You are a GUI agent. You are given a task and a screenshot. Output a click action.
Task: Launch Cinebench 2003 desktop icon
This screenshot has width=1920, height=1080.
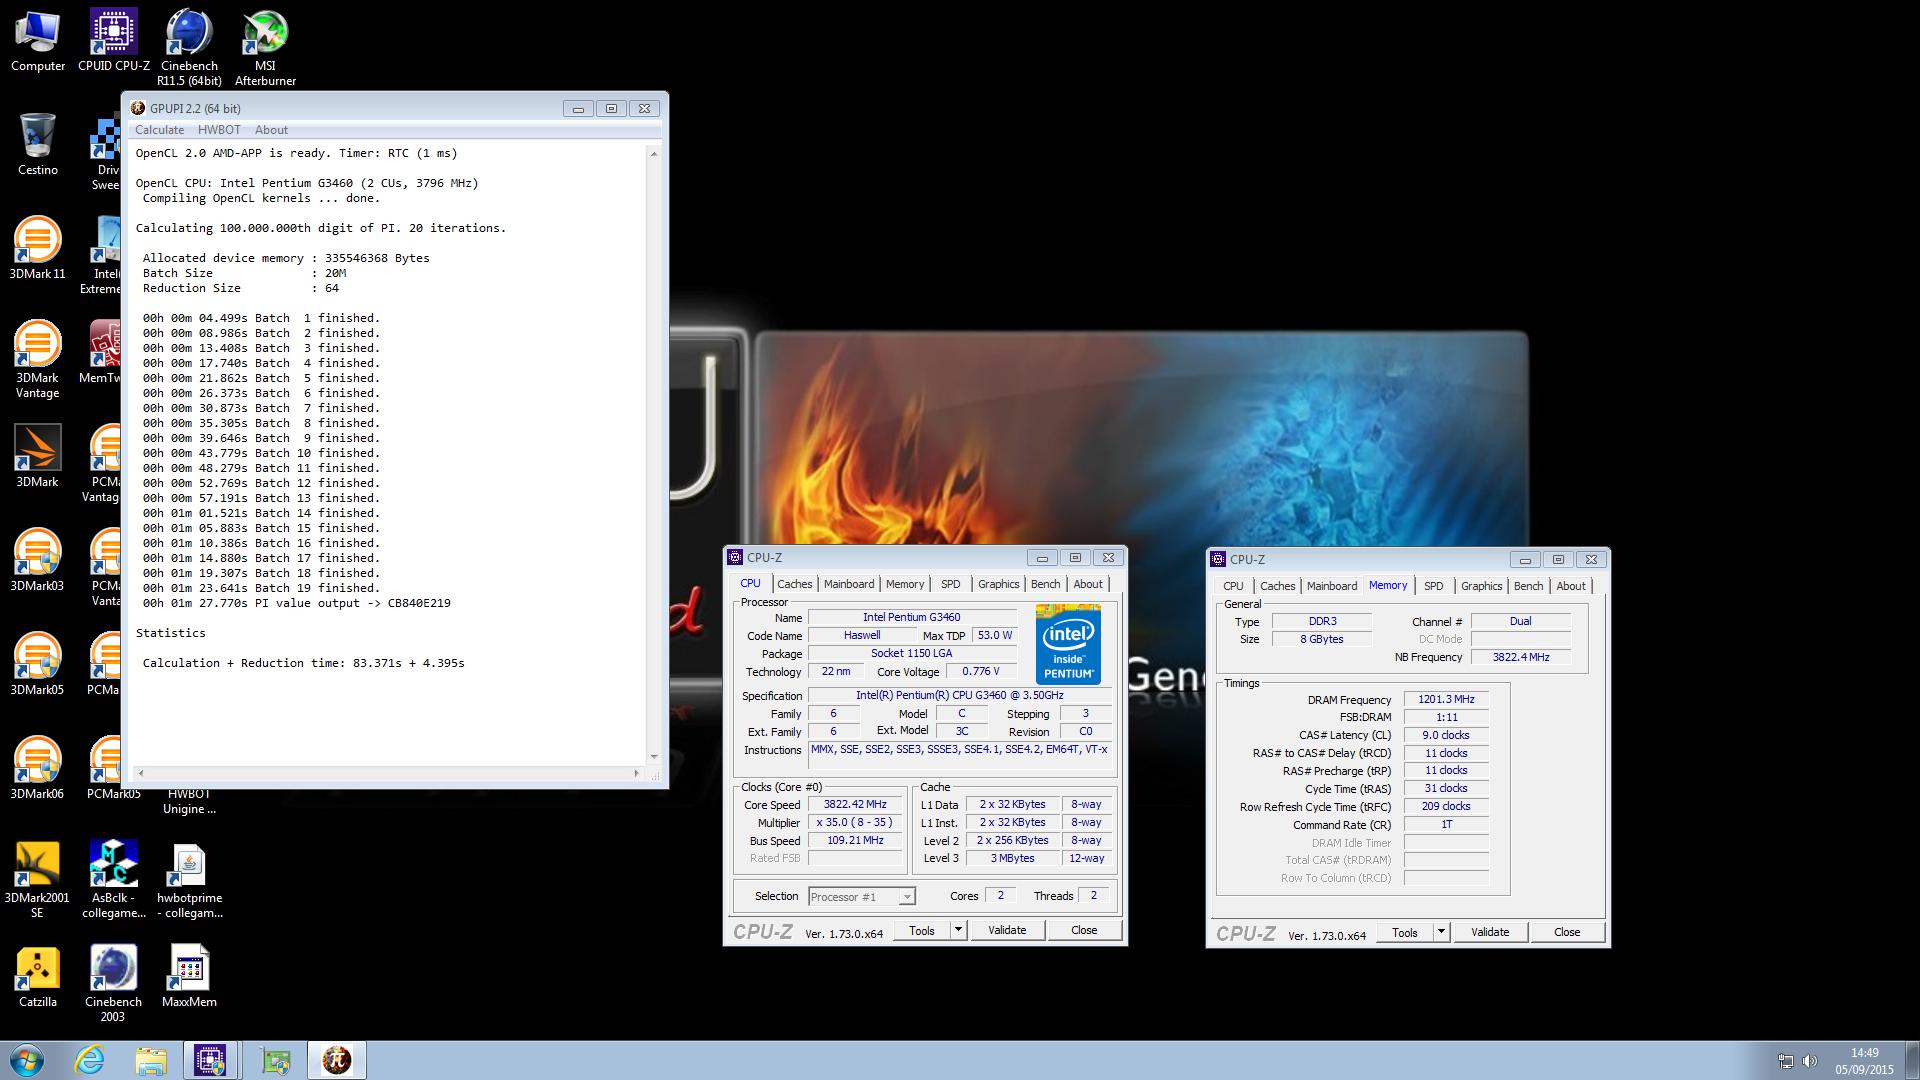click(x=114, y=984)
